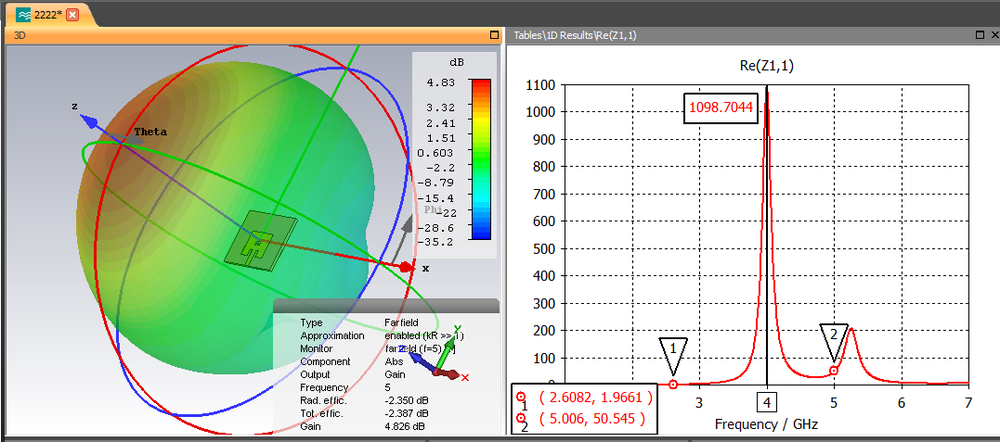Click the dB color ramp legend
This screenshot has width=1000, height=442.
(480, 159)
